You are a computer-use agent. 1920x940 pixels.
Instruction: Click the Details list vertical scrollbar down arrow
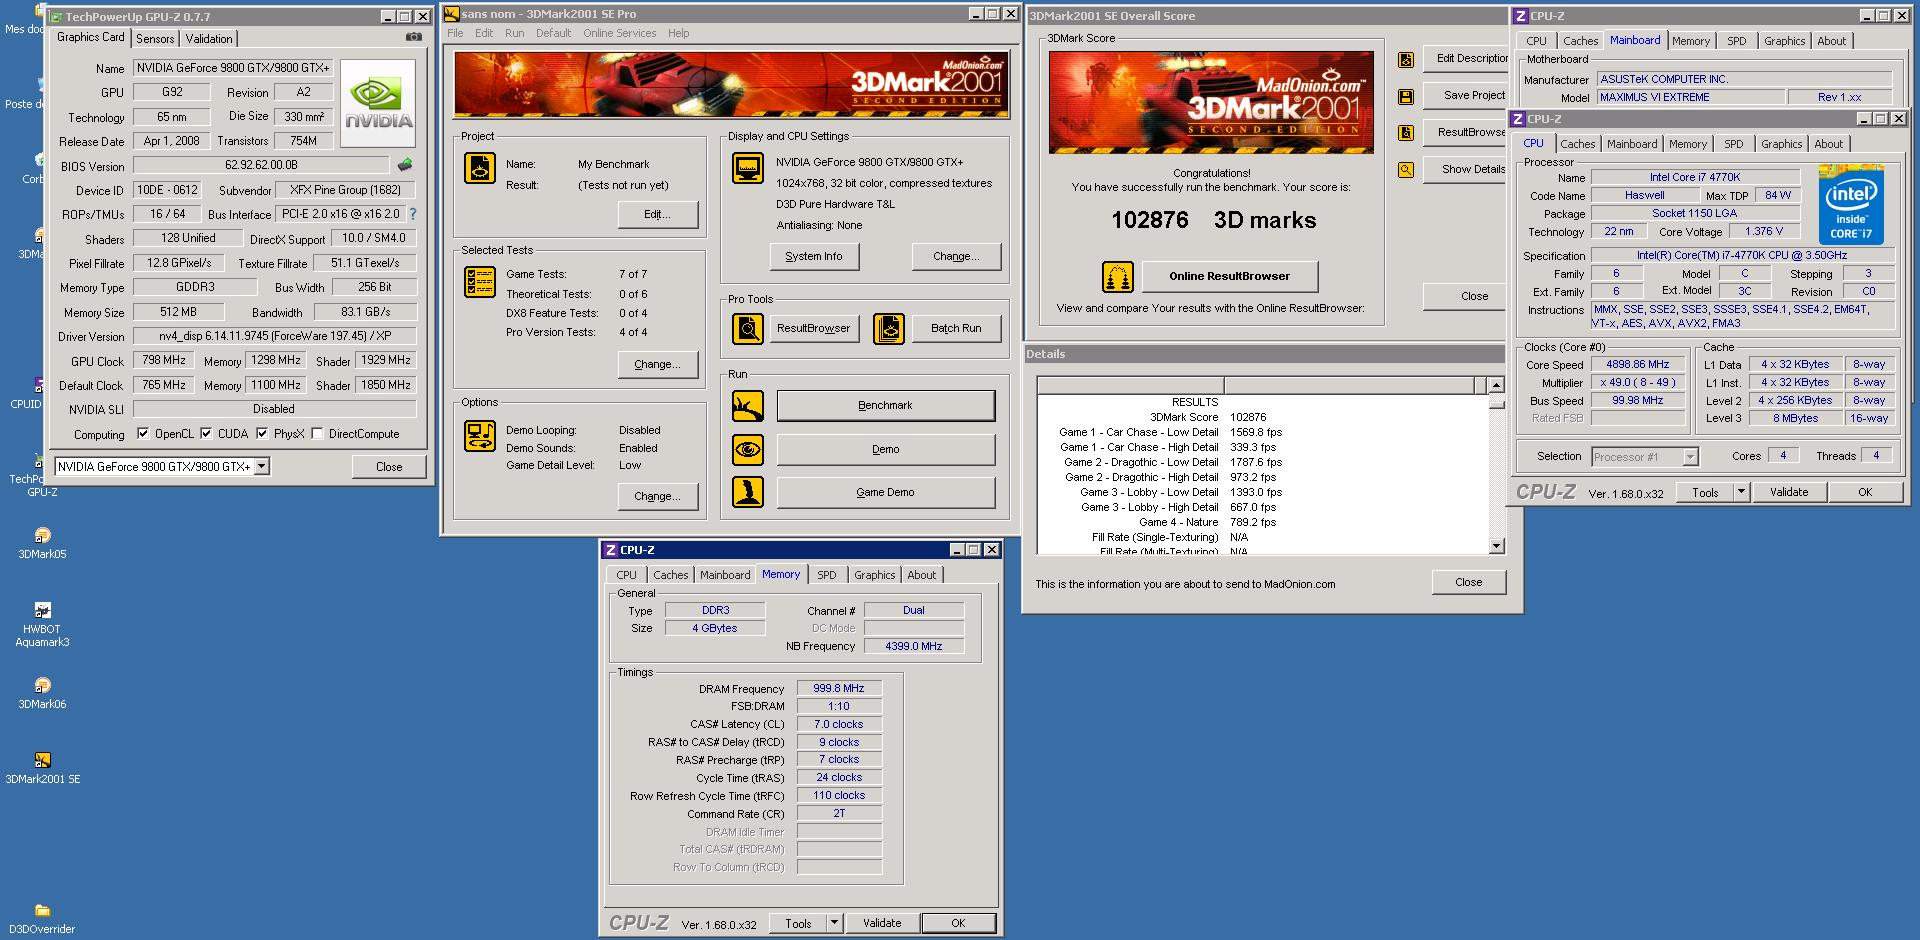pyautogui.click(x=1496, y=546)
